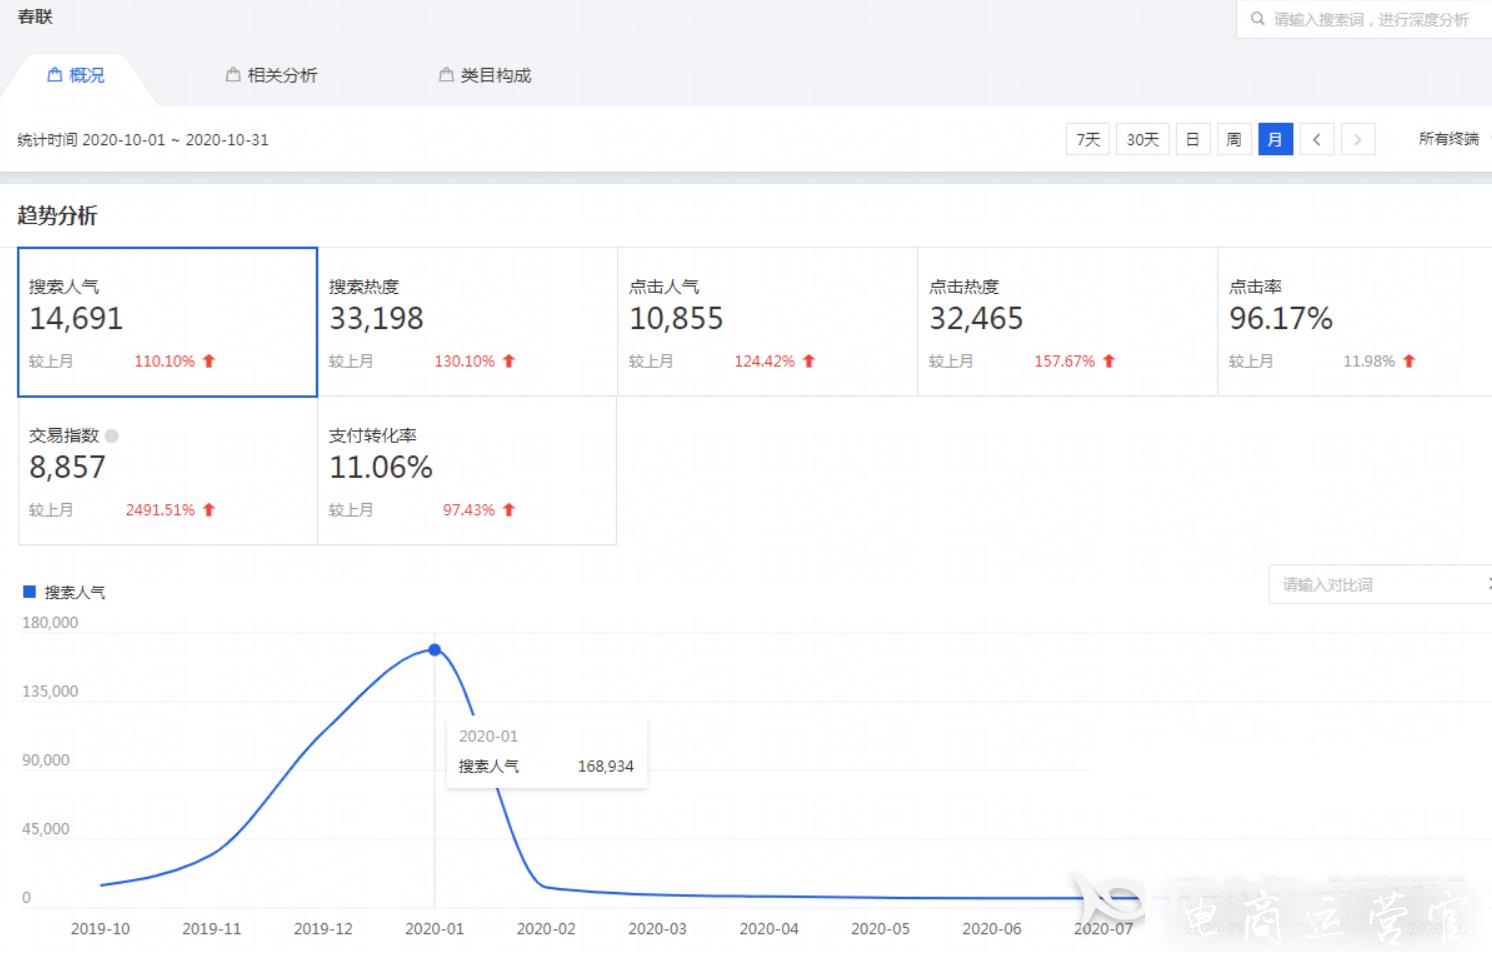This screenshot has height=955, width=1492.
Task: Click the 8,857 交易指数 value
Action: click(x=67, y=467)
